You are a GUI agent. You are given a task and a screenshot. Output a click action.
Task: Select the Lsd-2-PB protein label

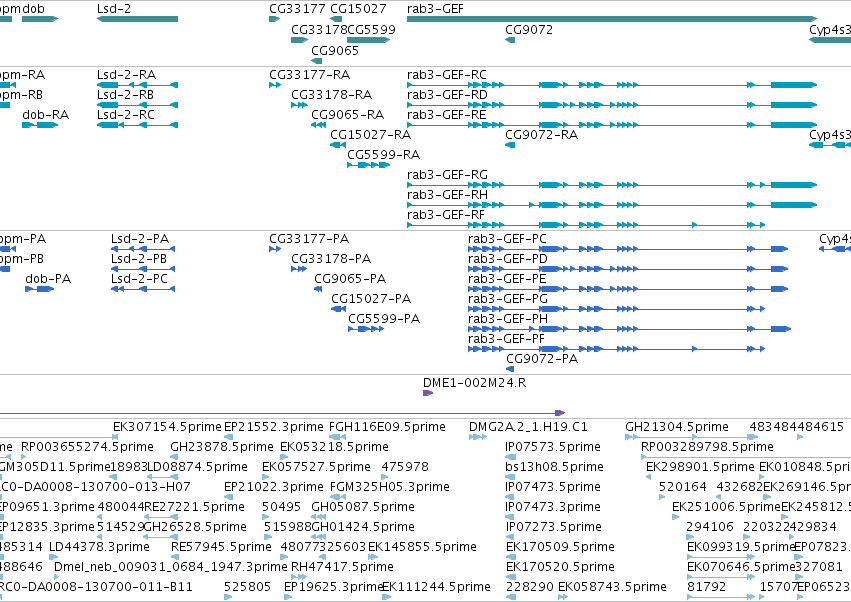point(139,259)
